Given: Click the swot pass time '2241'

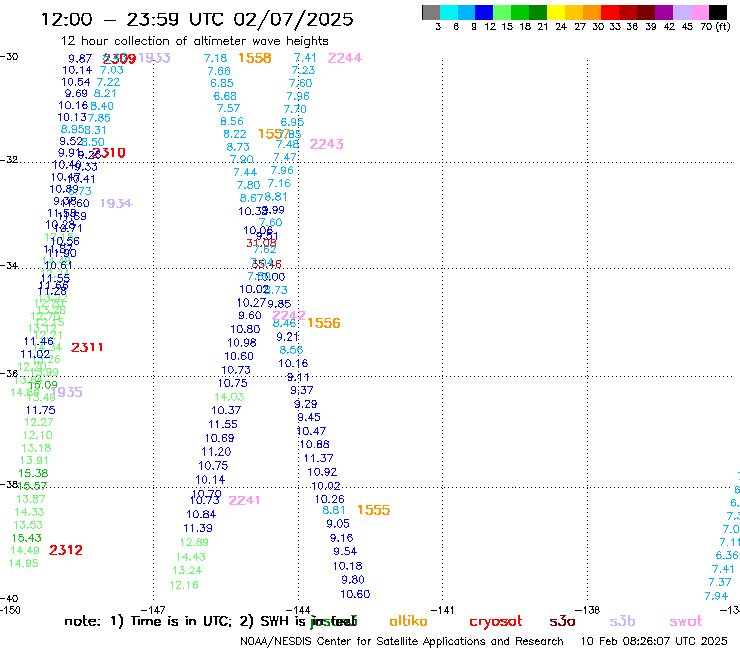Looking at the screenshot, I should [244, 500].
